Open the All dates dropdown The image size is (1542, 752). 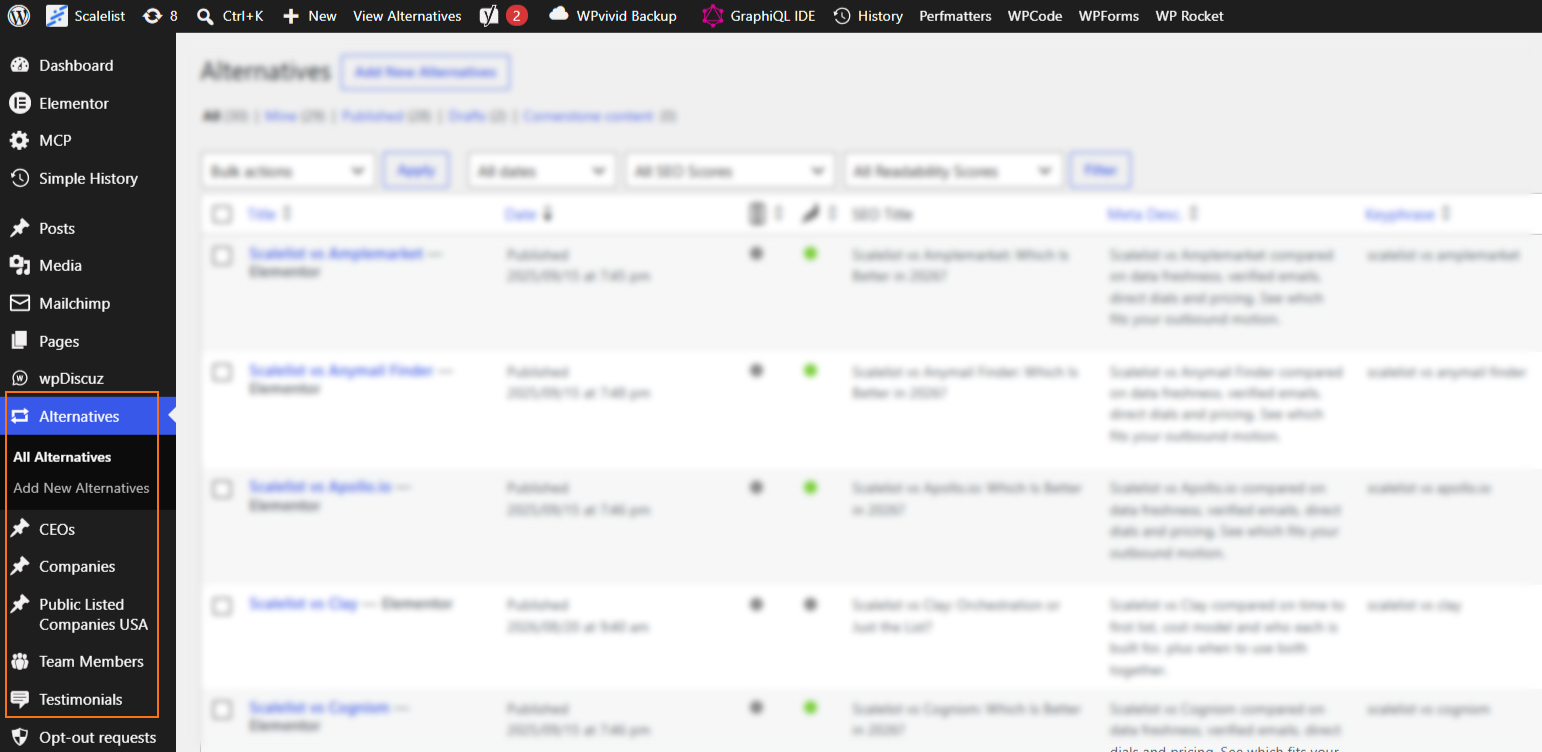[x=541, y=171]
